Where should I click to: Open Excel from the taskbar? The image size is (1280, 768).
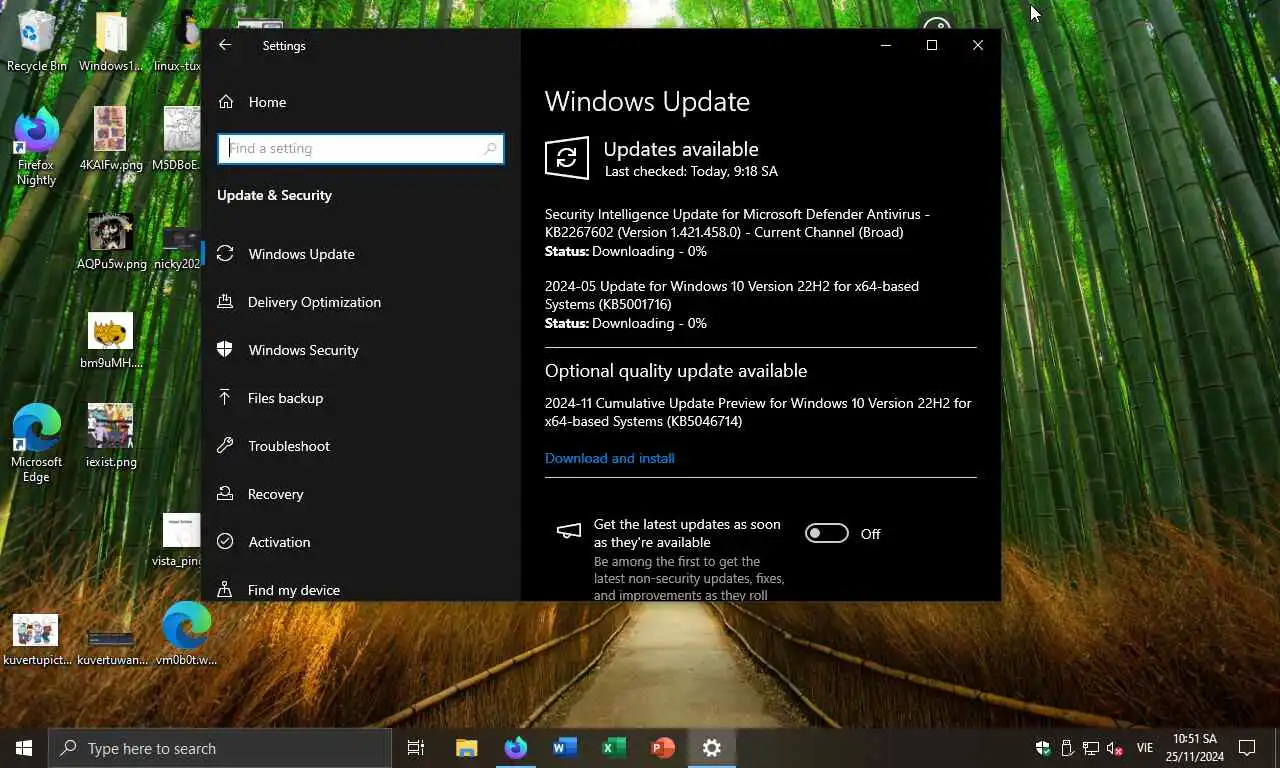click(614, 748)
